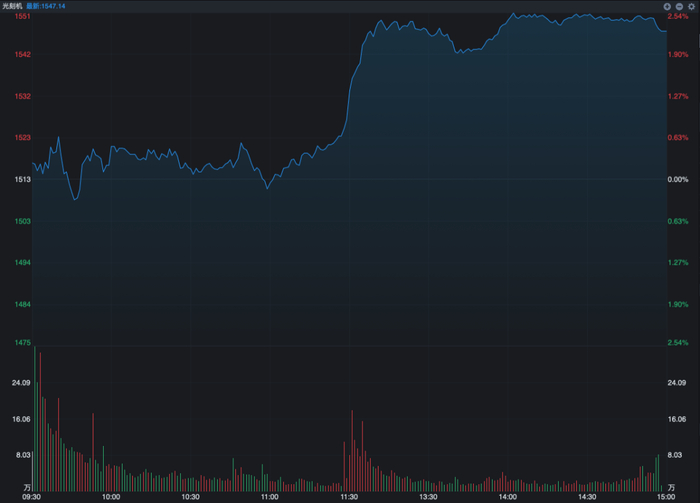Click the tallest green opening volume bar
This screenshot has height=503, width=700.
[35, 419]
